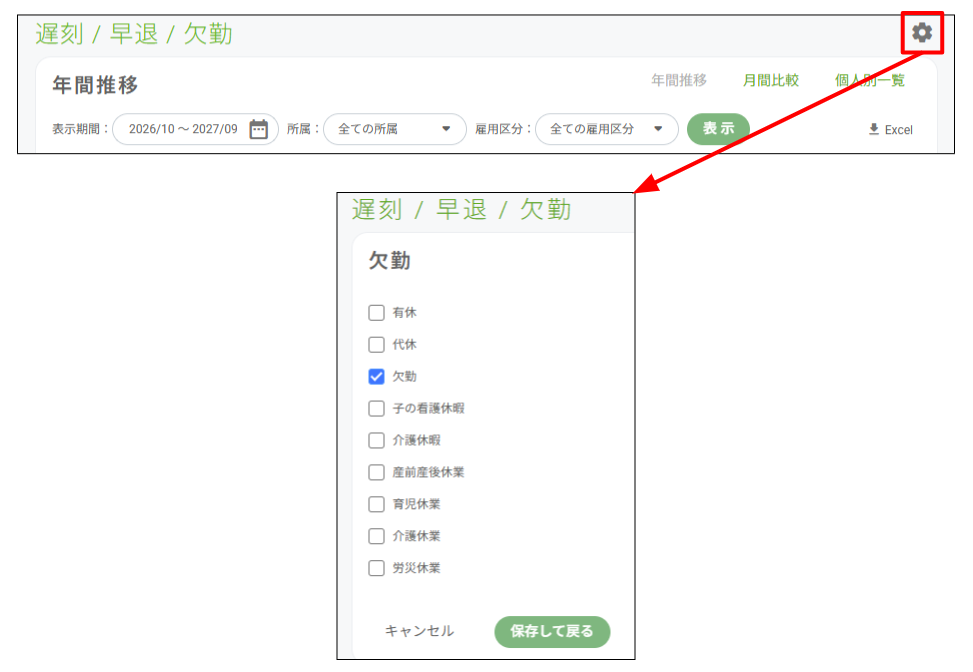Open settings with the gear icon
Viewport: 973px width, 672px height.
click(x=922, y=32)
